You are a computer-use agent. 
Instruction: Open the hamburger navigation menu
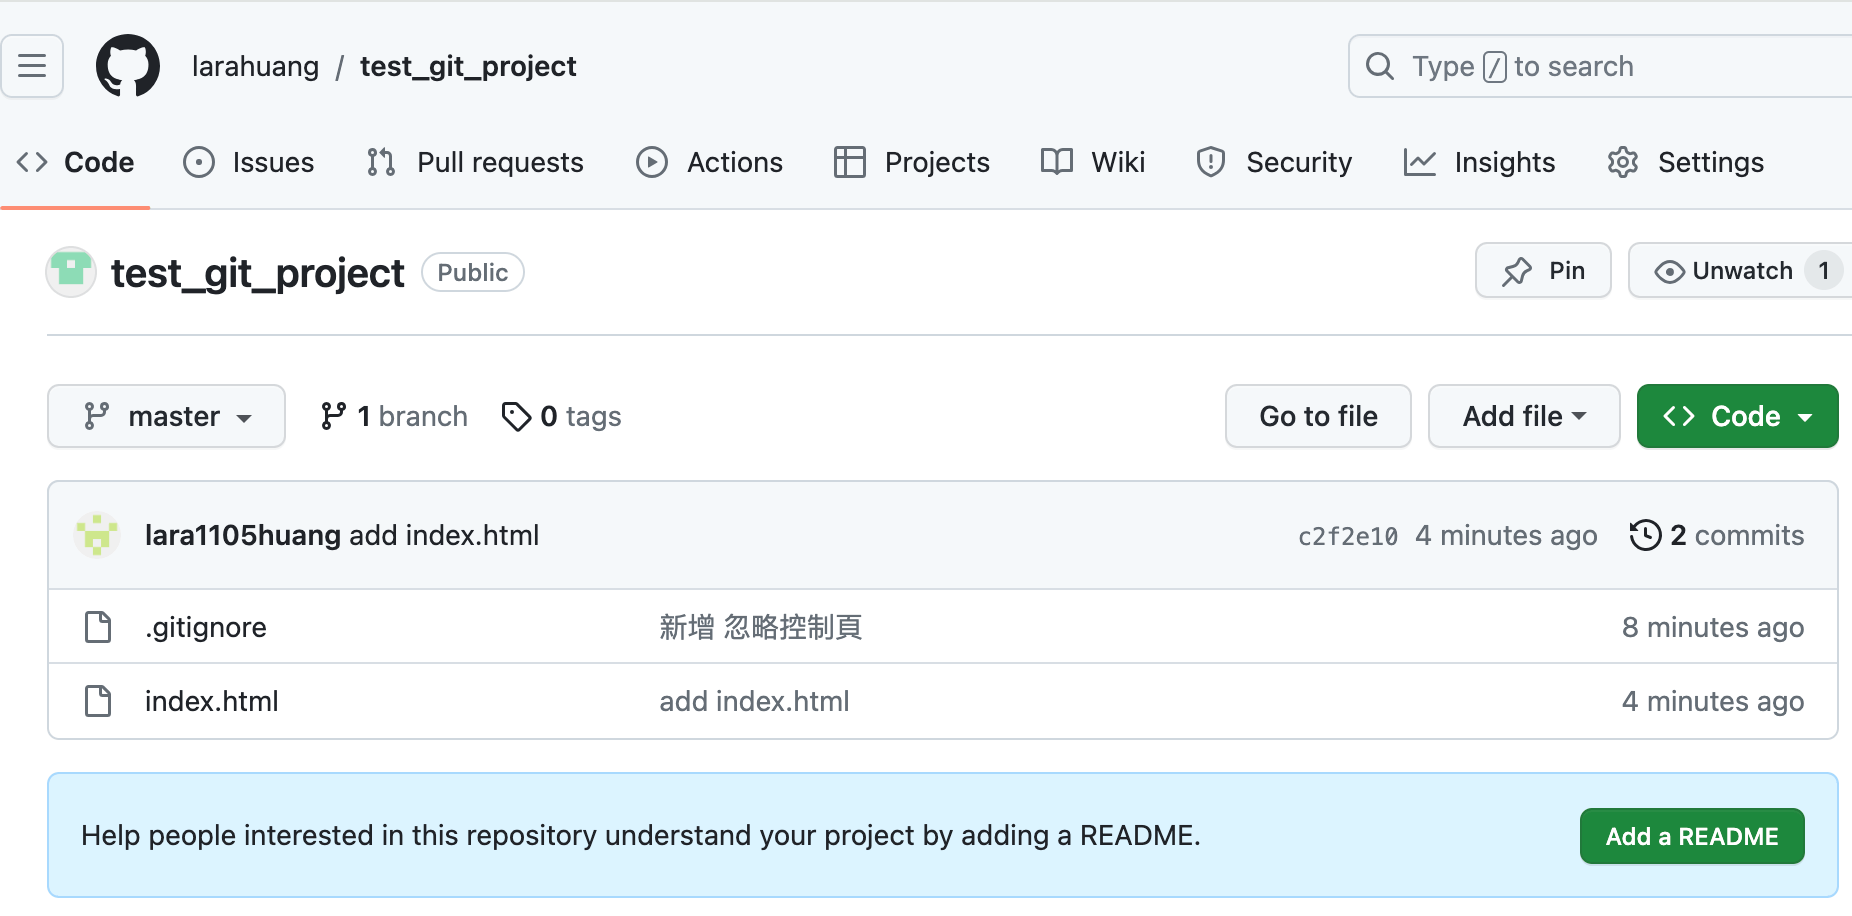32,66
